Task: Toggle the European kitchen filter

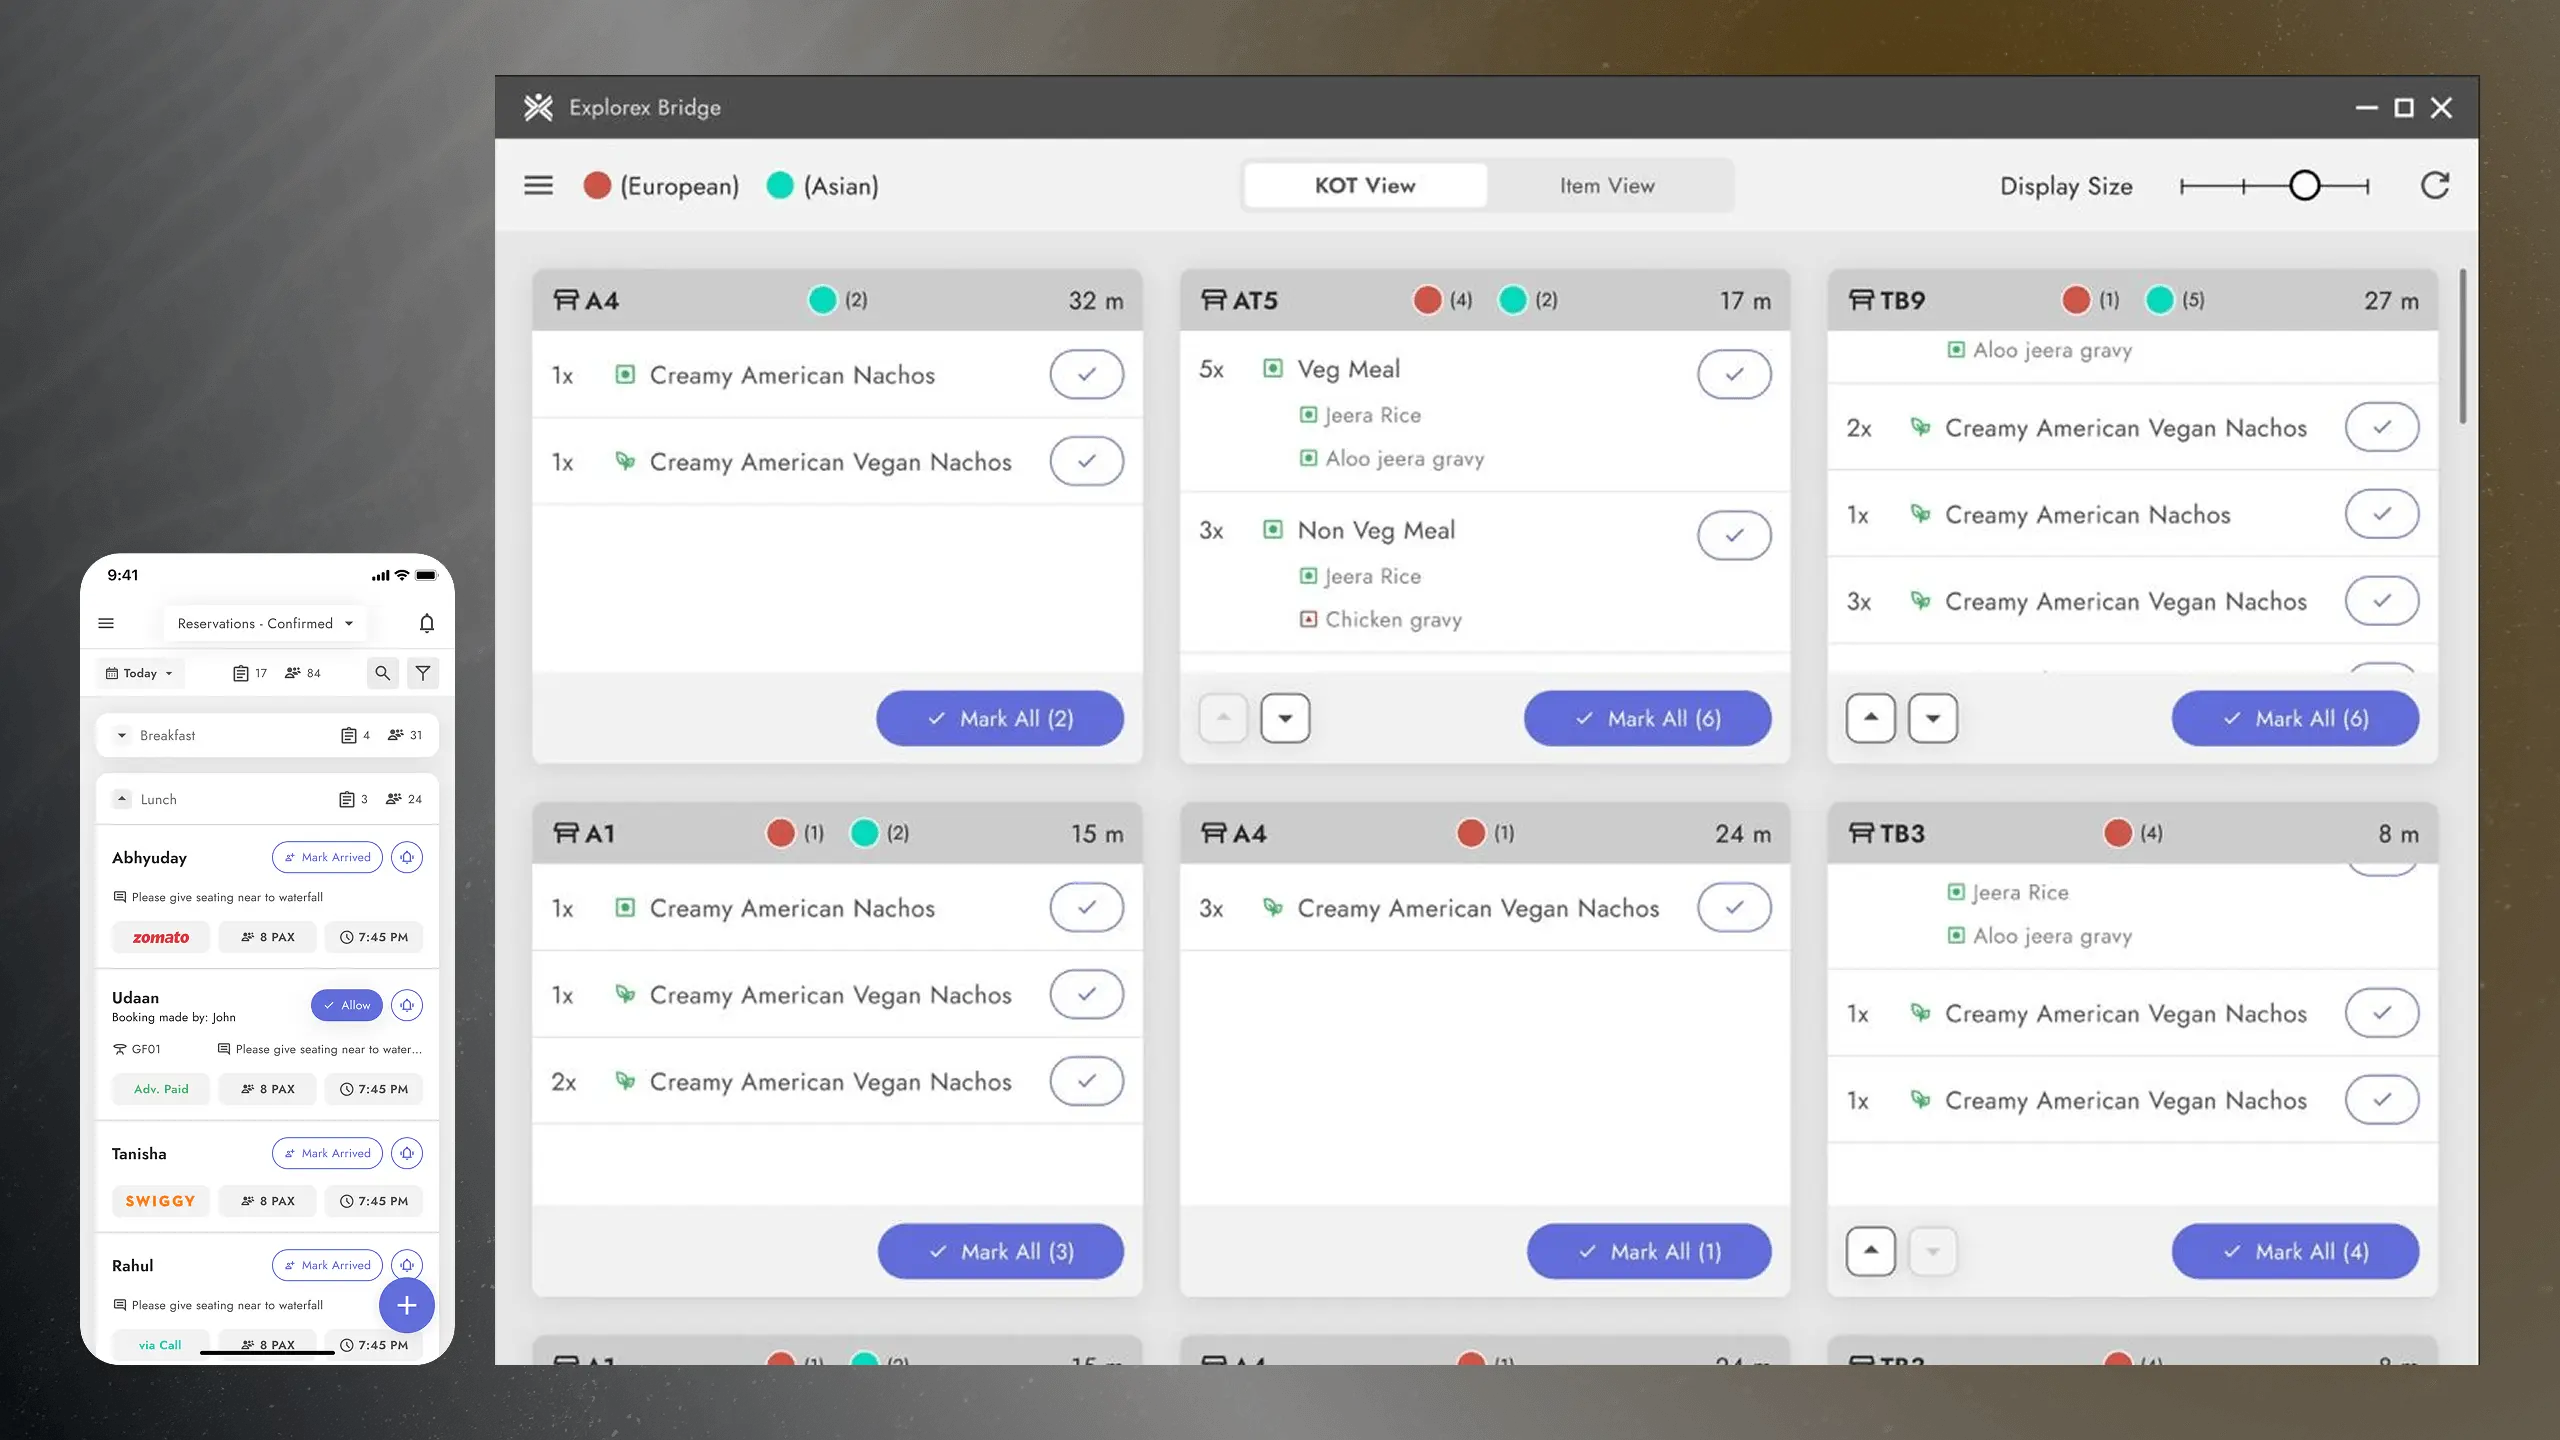Action: (661, 185)
